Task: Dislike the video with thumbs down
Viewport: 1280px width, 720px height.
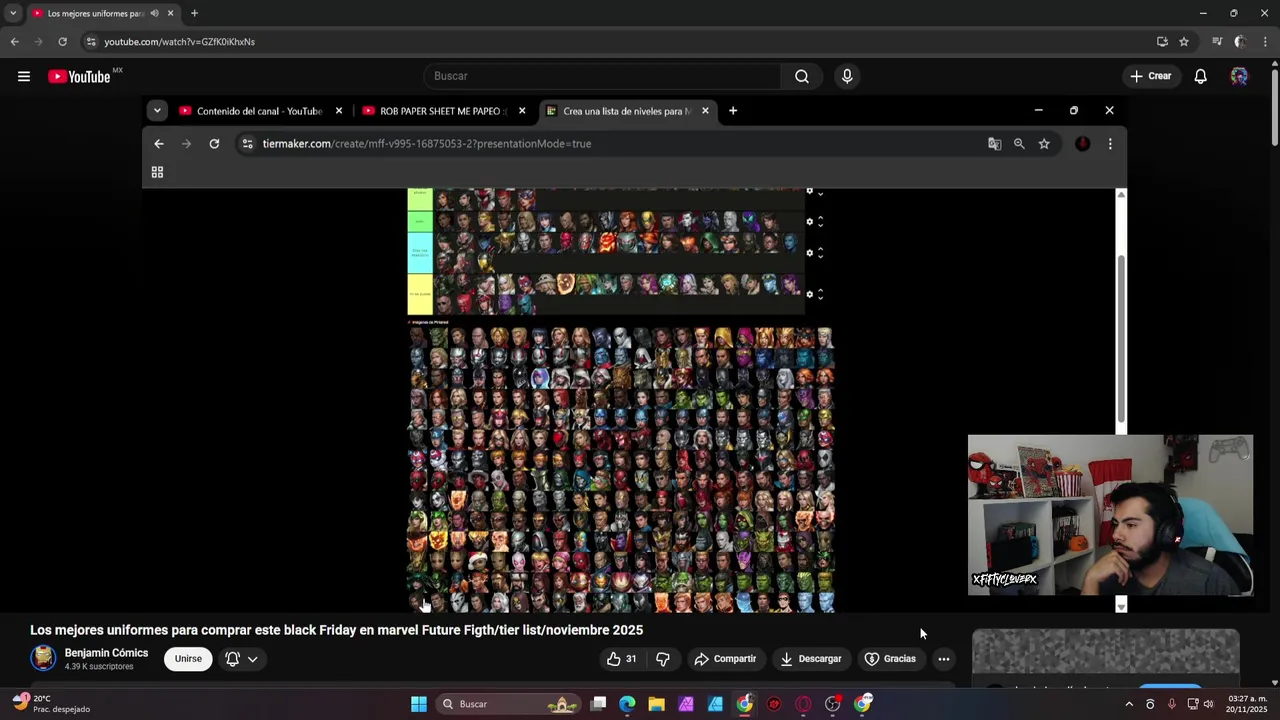Action: pos(662,659)
